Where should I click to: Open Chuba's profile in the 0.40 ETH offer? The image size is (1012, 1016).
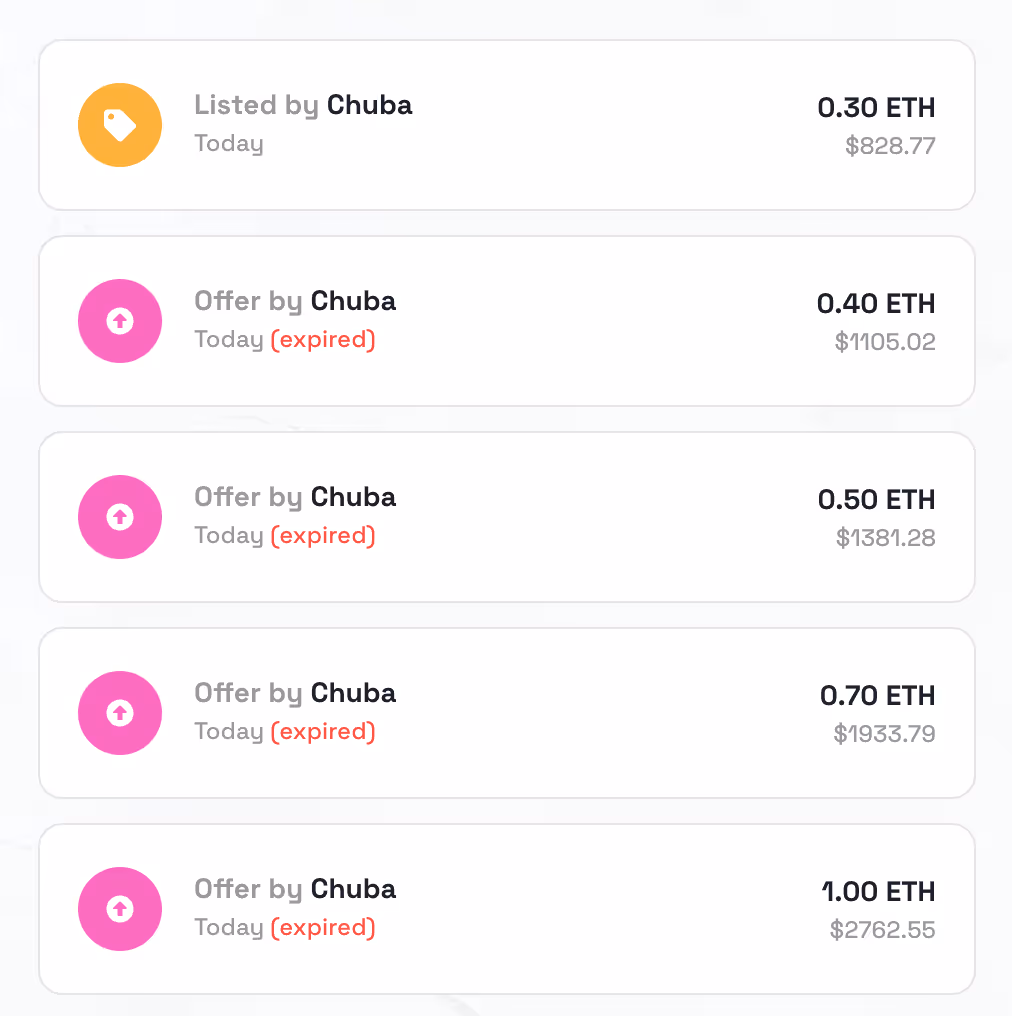coord(353,301)
